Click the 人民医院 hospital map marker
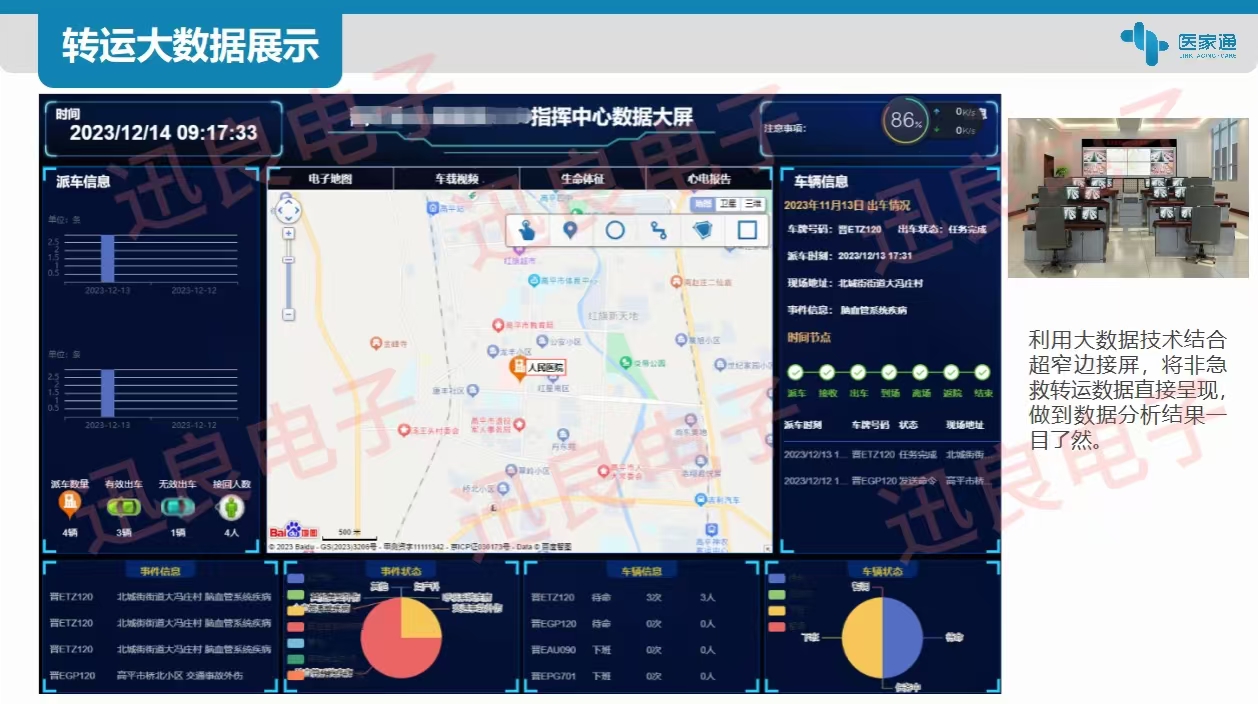Image resolution: width=1258 pixels, height=704 pixels. (x=519, y=368)
